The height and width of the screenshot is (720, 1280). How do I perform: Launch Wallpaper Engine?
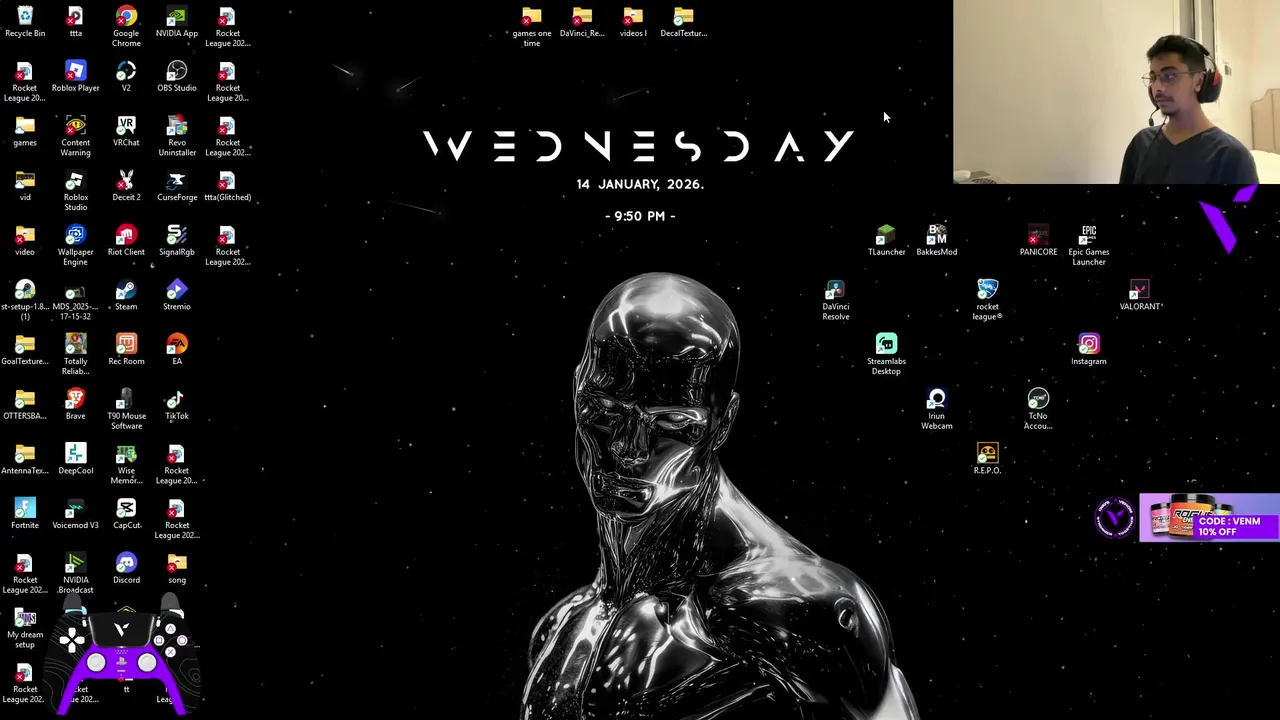(76, 246)
